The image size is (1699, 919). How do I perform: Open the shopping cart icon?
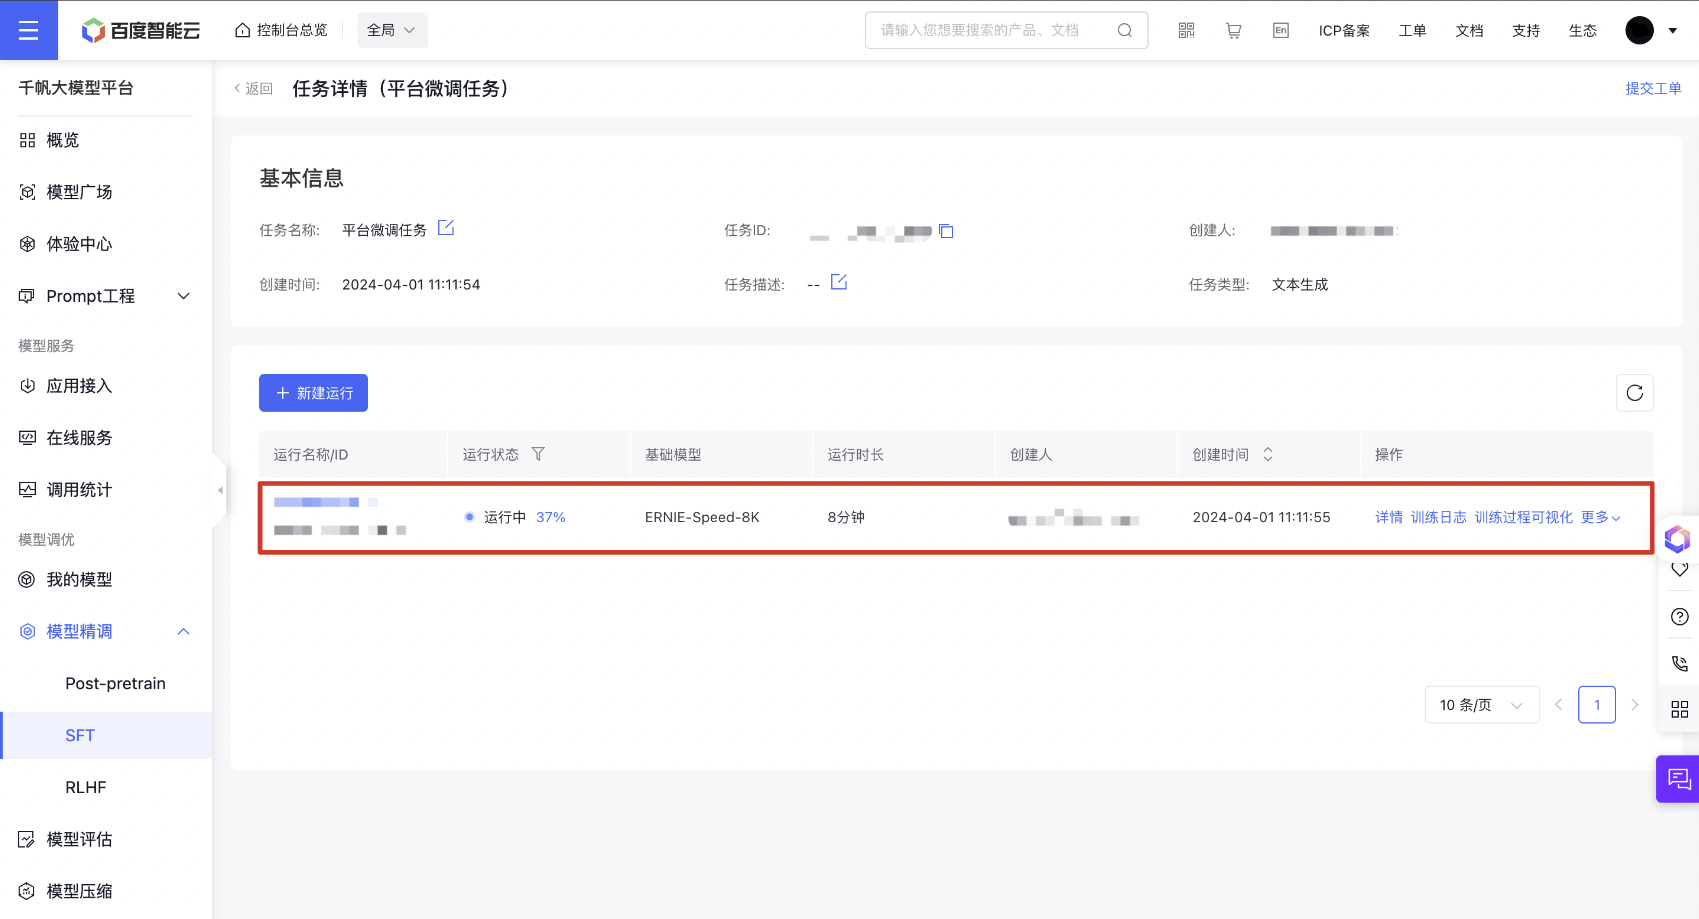(1233, 30)
